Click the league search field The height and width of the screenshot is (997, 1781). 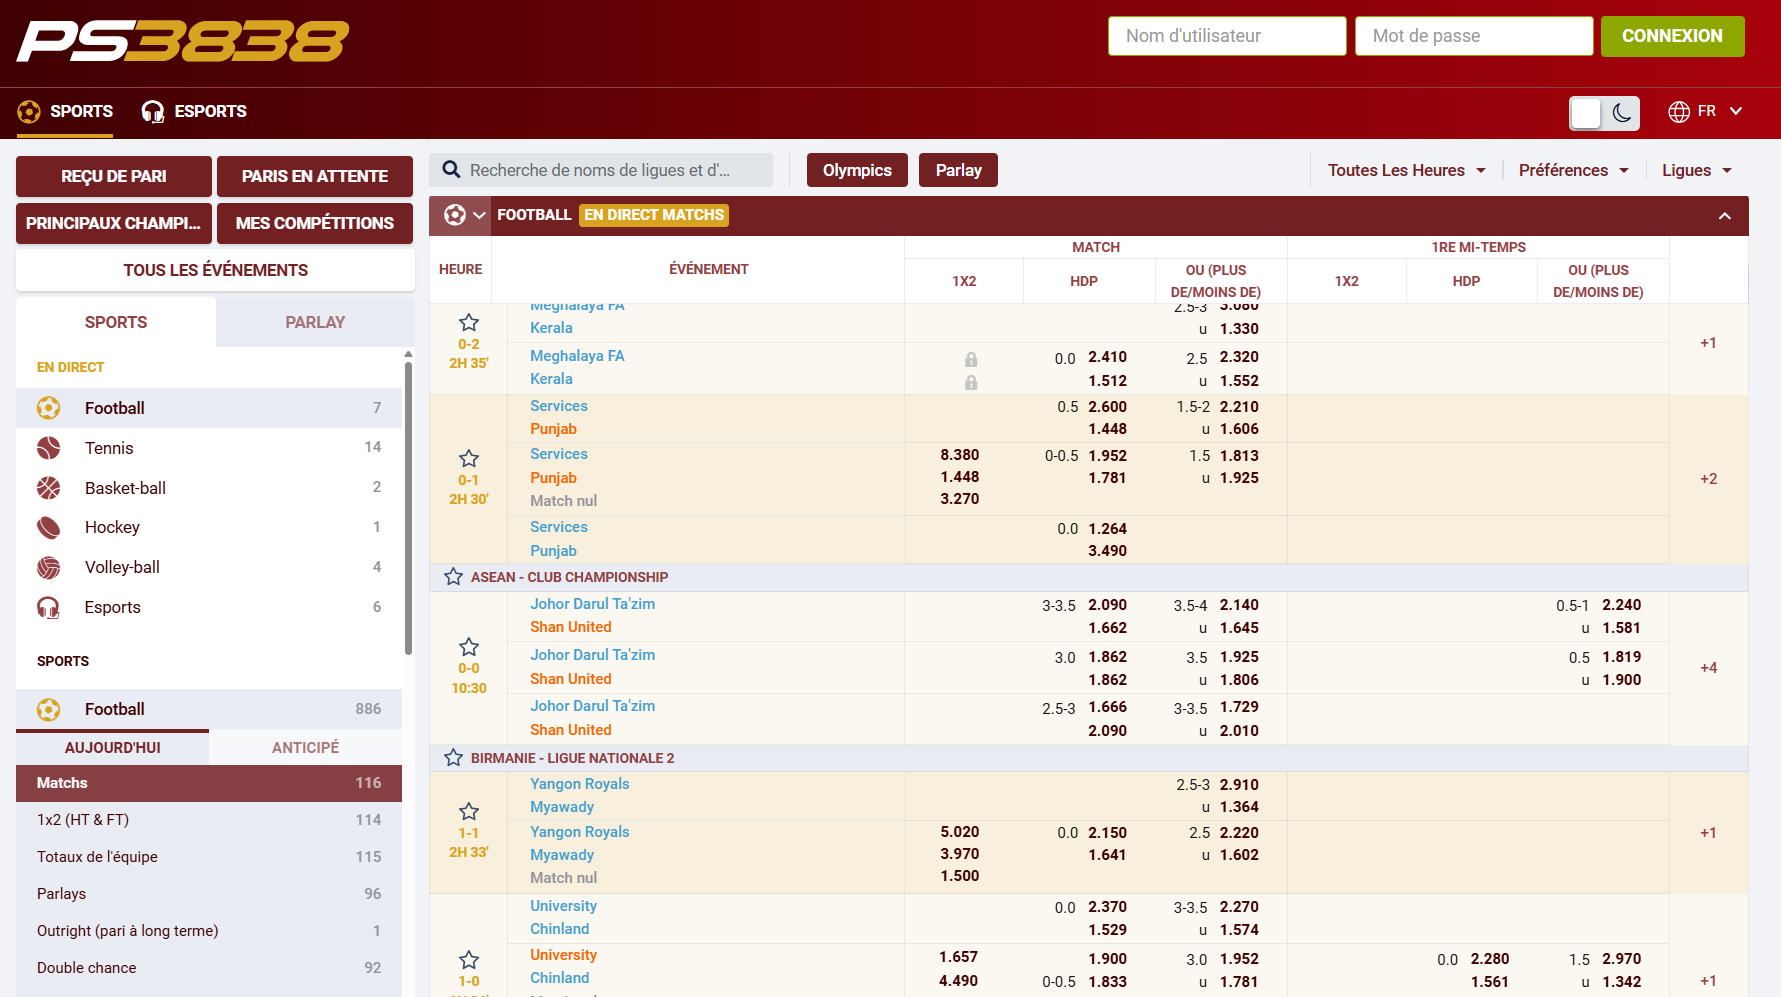pos(601,170)
